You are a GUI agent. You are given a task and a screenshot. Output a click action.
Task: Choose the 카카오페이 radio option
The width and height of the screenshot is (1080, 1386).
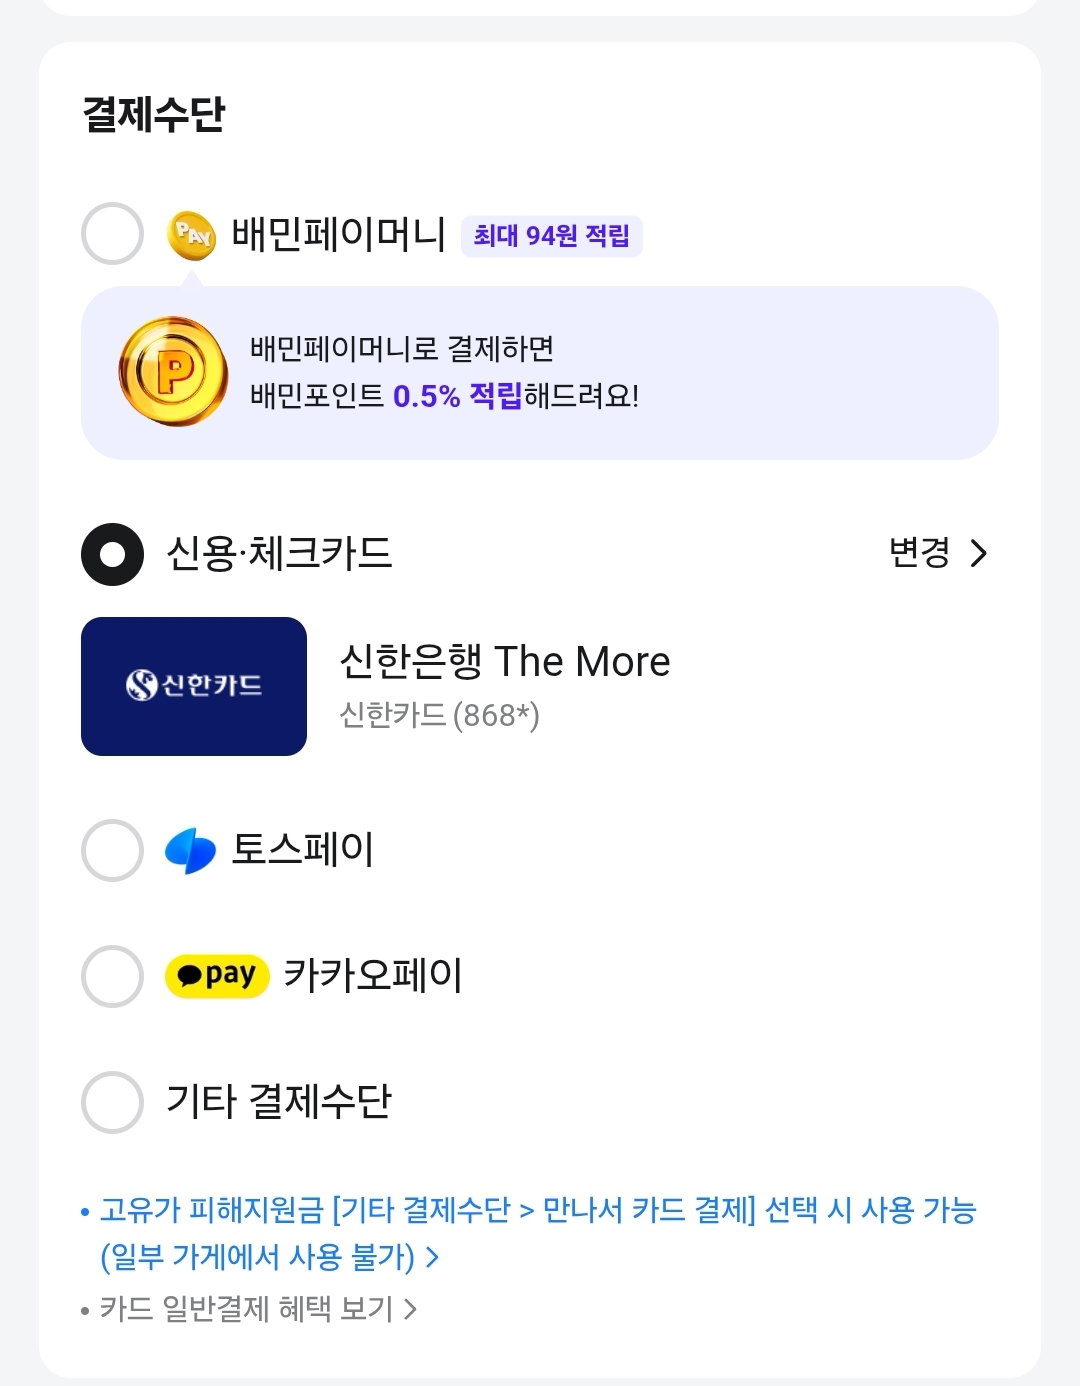coord(112,976)
